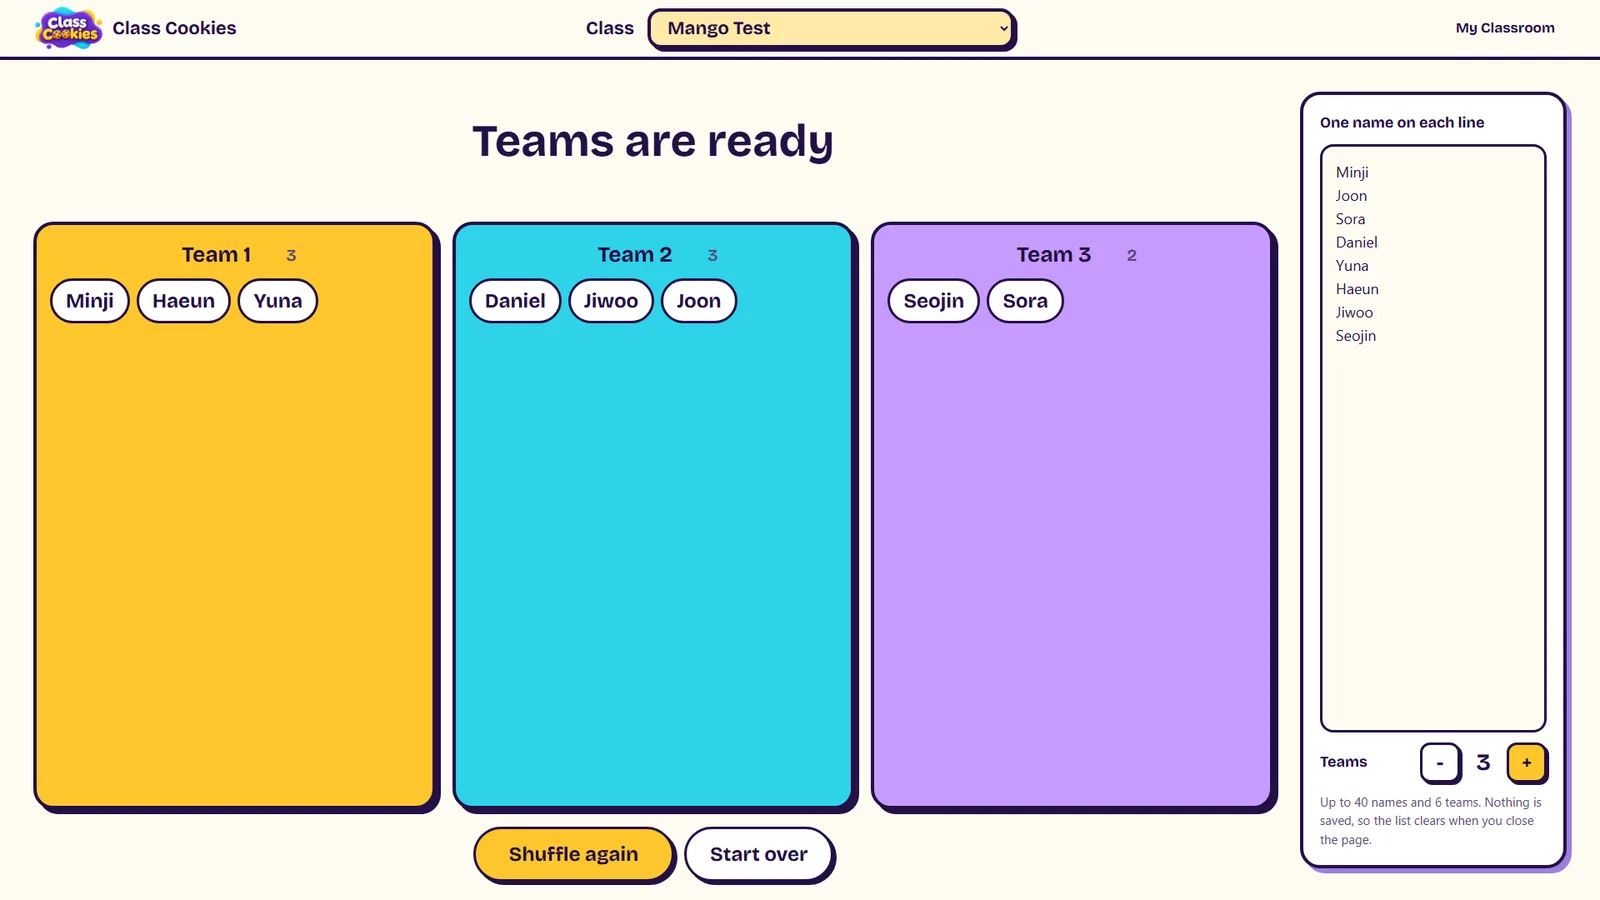The height and width of the screenshot is (900, 1600).
Task: Select the Seojin chip in Team 3
Action: (934, 301)
